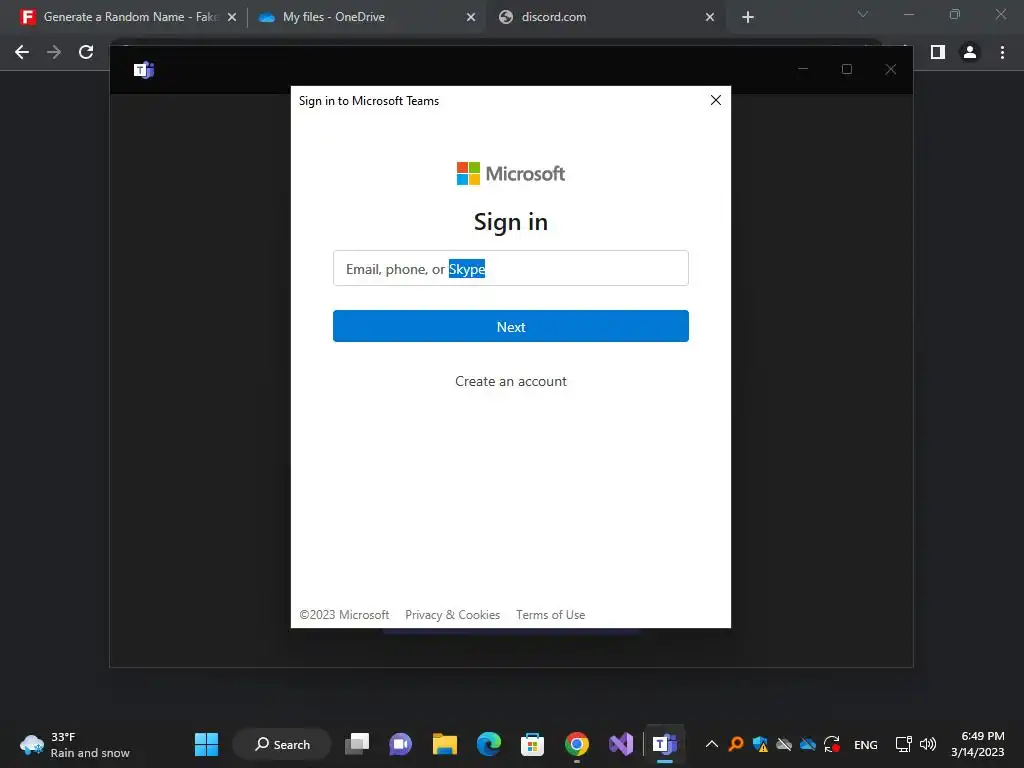Open Visual Studio from taskbar
This screenshot has height=768, width=1024.
pyautogui.click(x=620, y=744)
